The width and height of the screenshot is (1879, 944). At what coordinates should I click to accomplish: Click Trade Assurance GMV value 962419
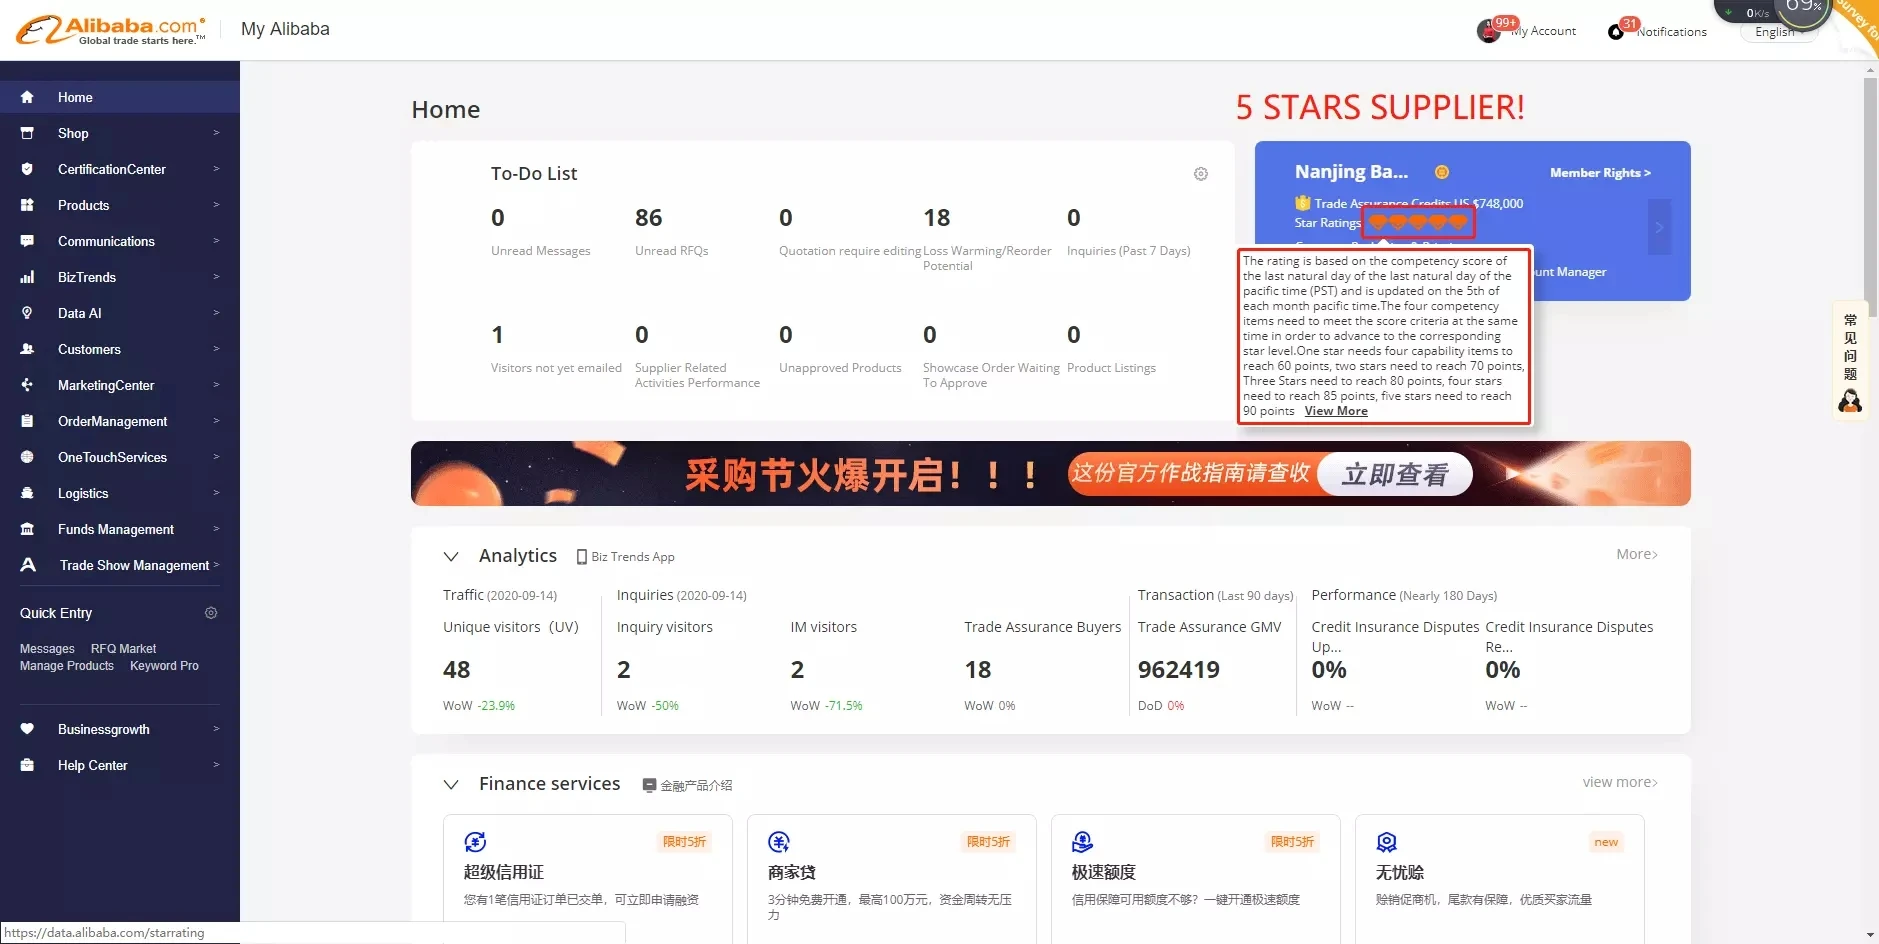(x=1179, y=670)
